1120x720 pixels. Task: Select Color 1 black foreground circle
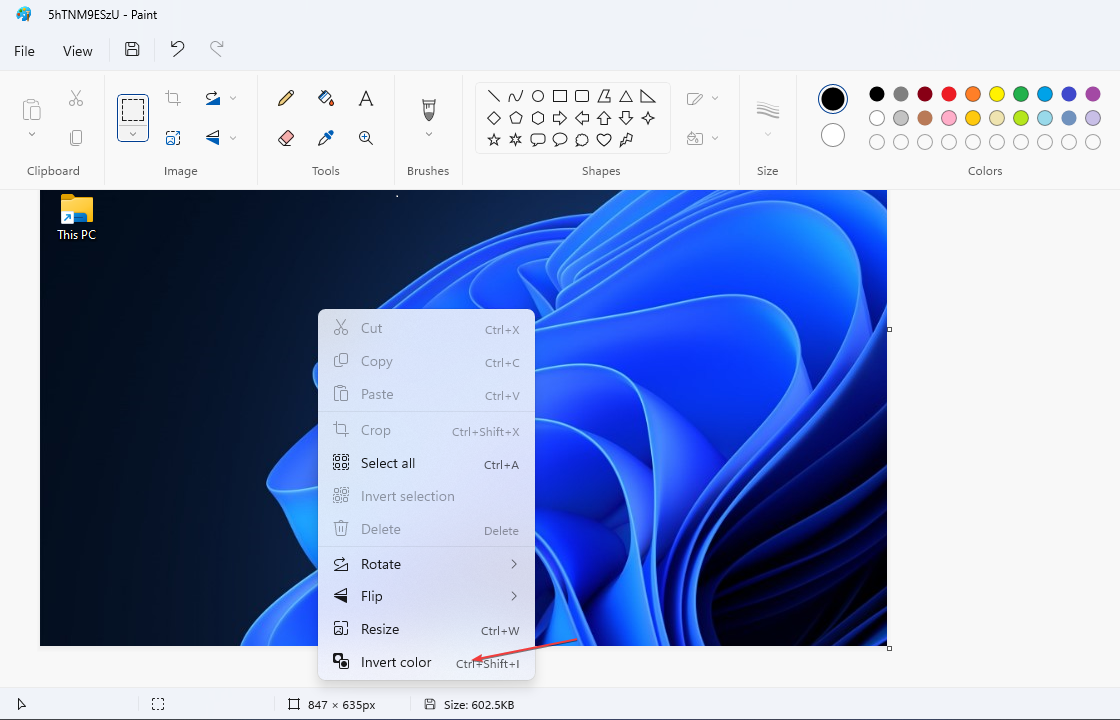tap(833, 99)
